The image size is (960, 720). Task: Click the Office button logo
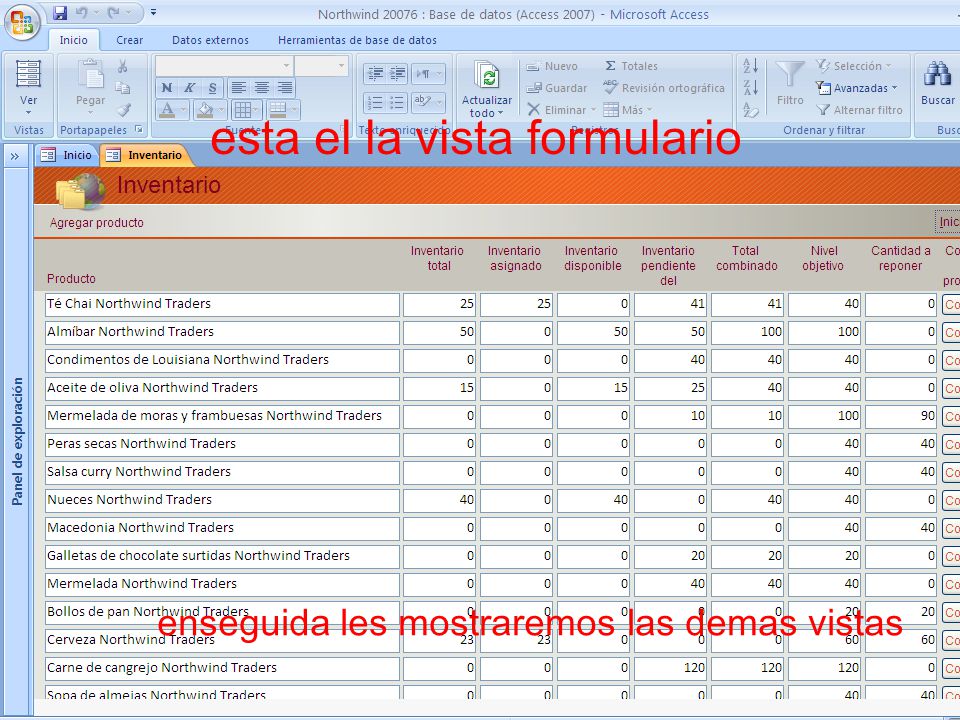pyautogui.click(x=22, y=22)
